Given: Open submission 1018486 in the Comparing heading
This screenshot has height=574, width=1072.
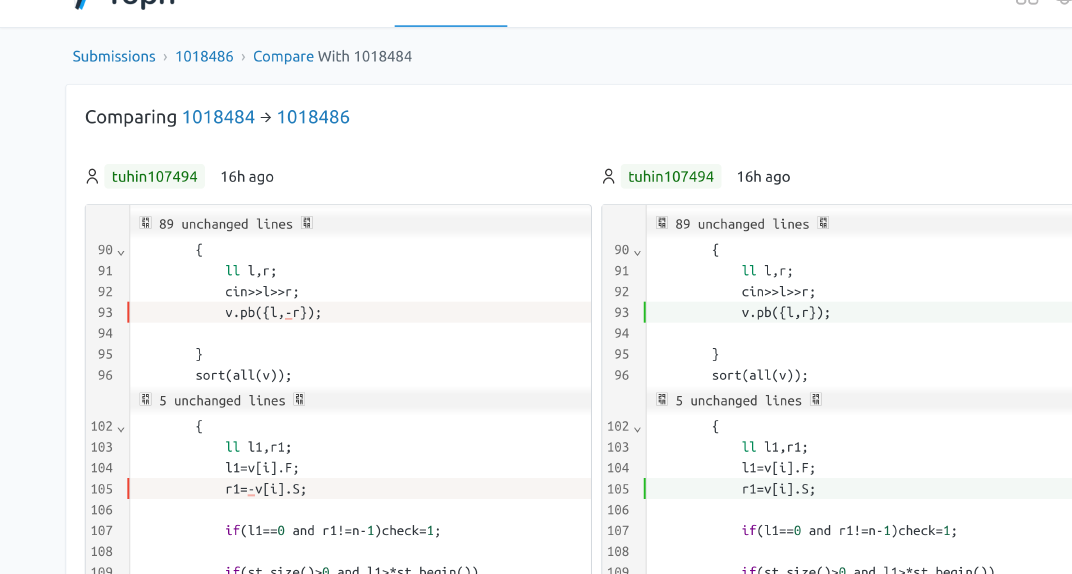Looking at the screenshot, I should (313, 117).
